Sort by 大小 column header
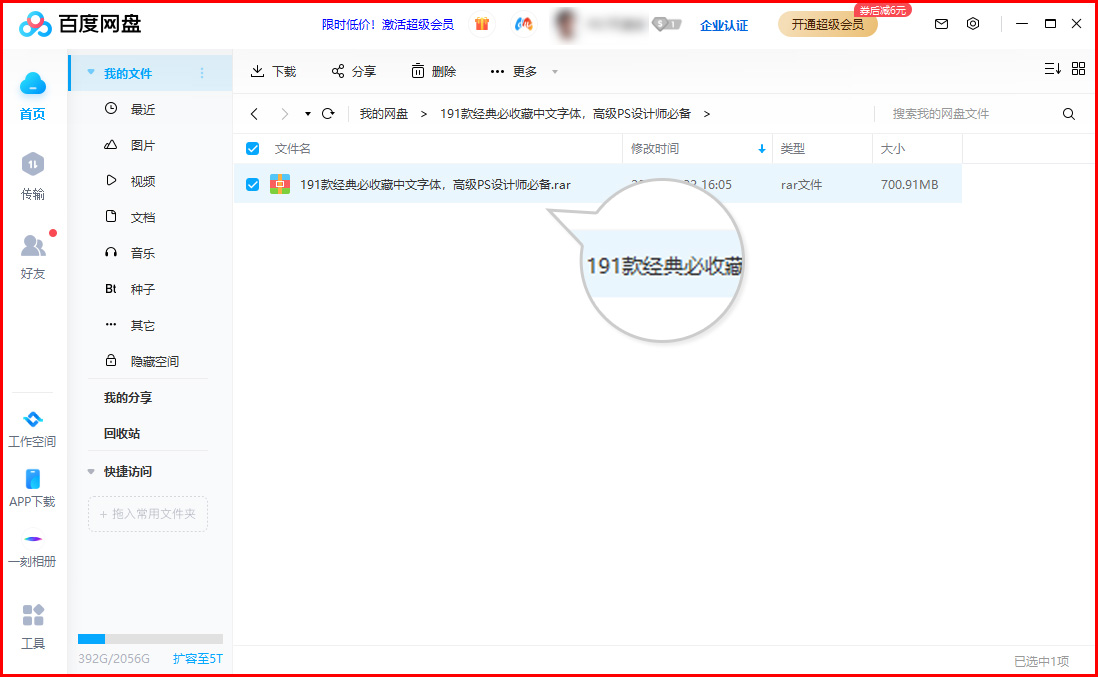Screen dimensions: 1098x677 (893, 148)
